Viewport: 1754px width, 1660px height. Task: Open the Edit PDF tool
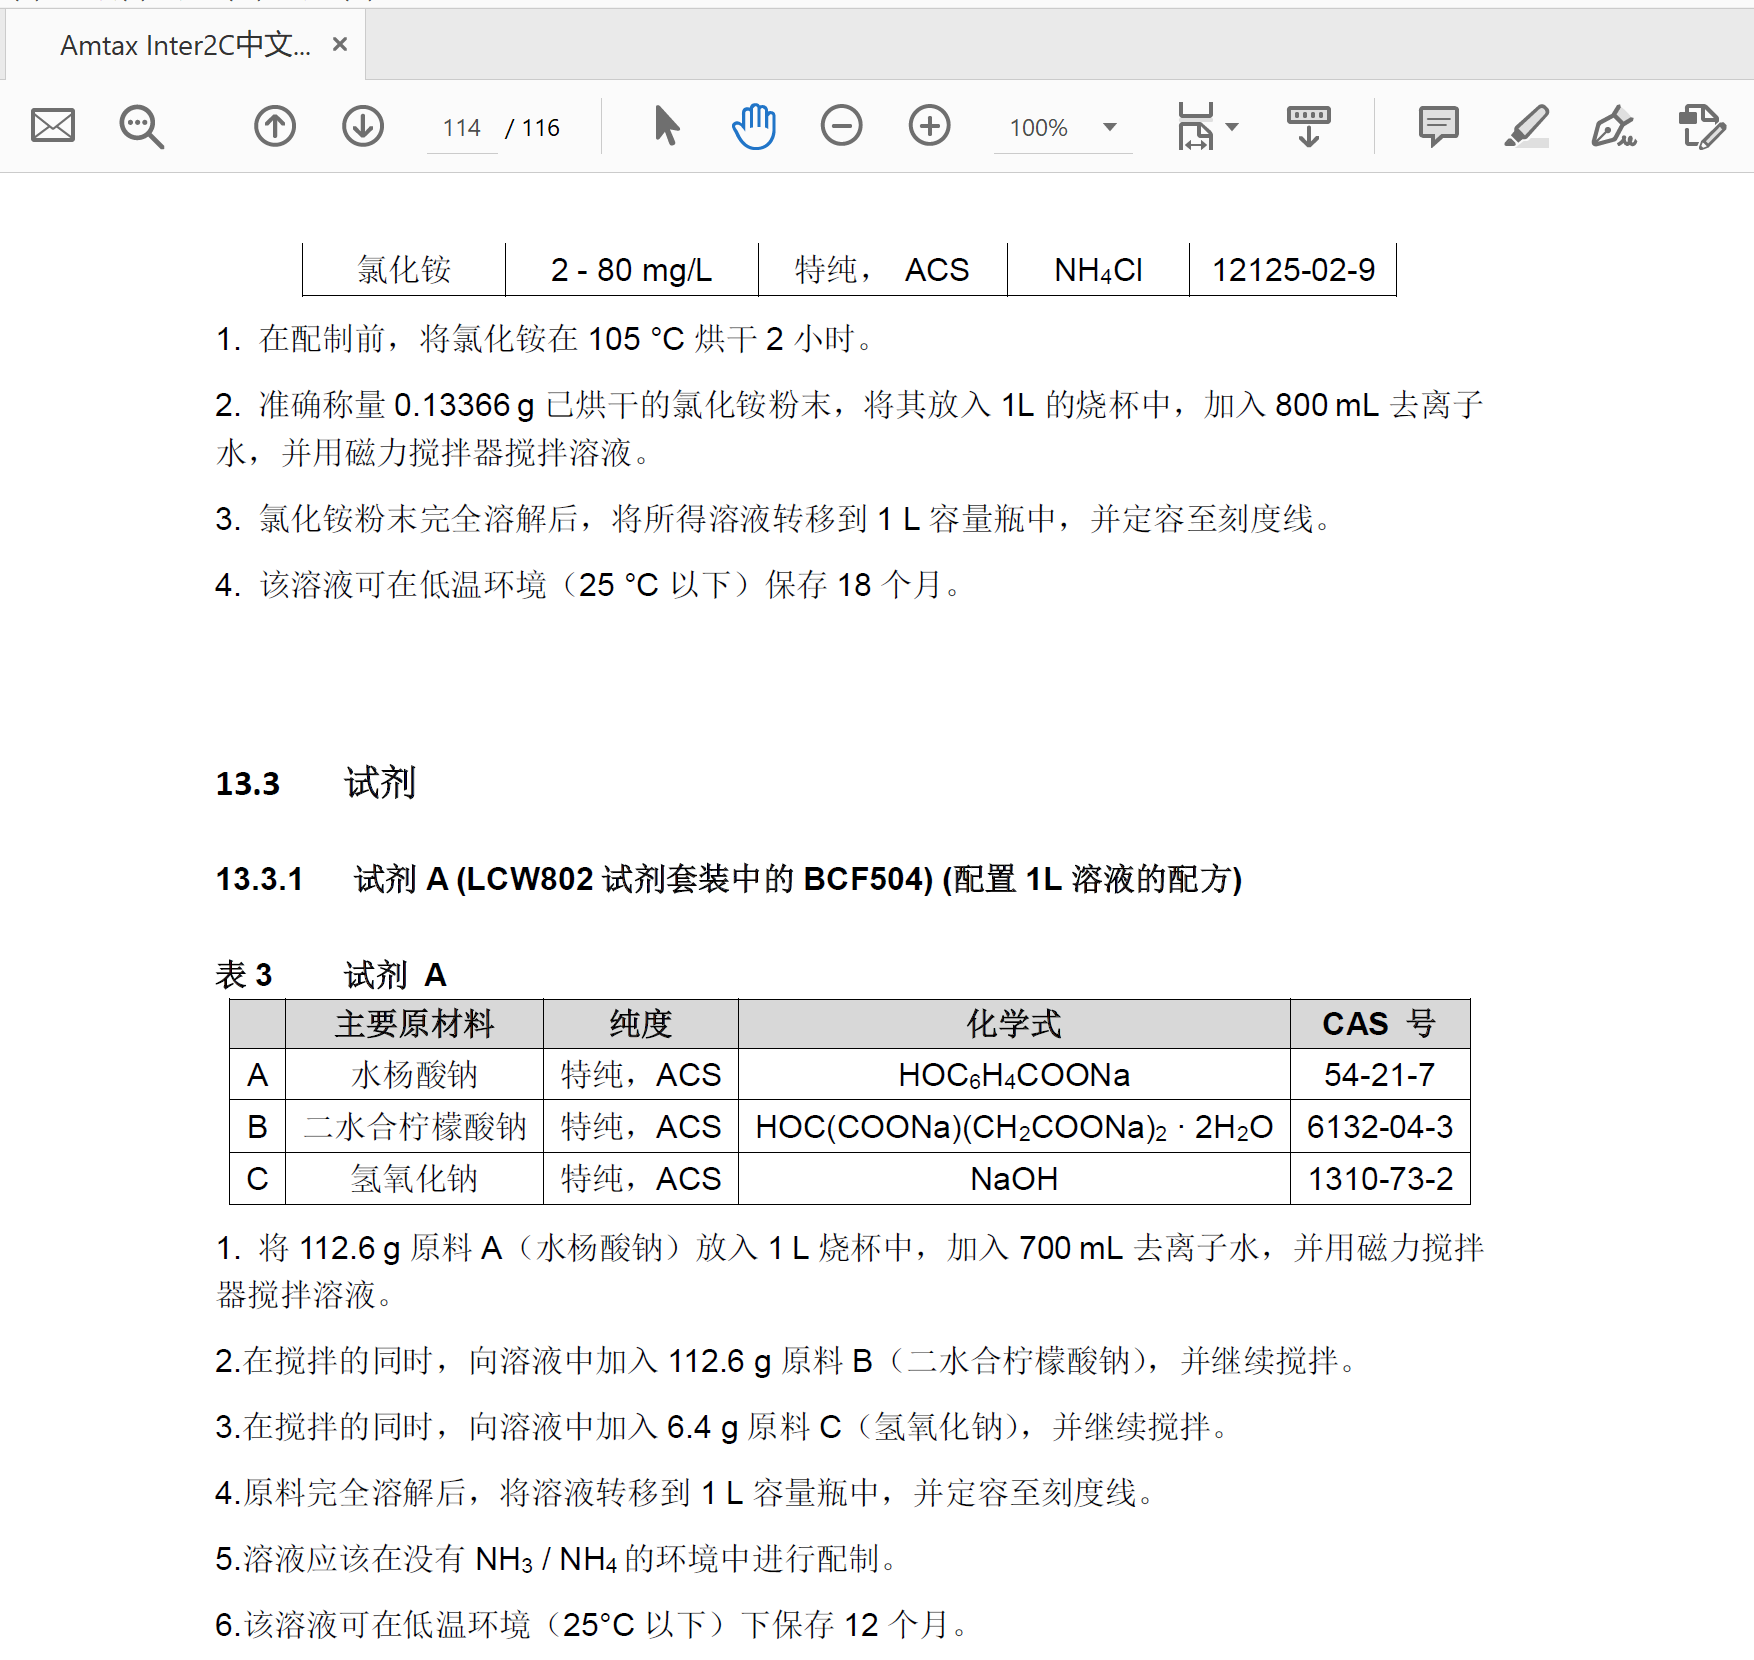click(x=1700, y=126)
